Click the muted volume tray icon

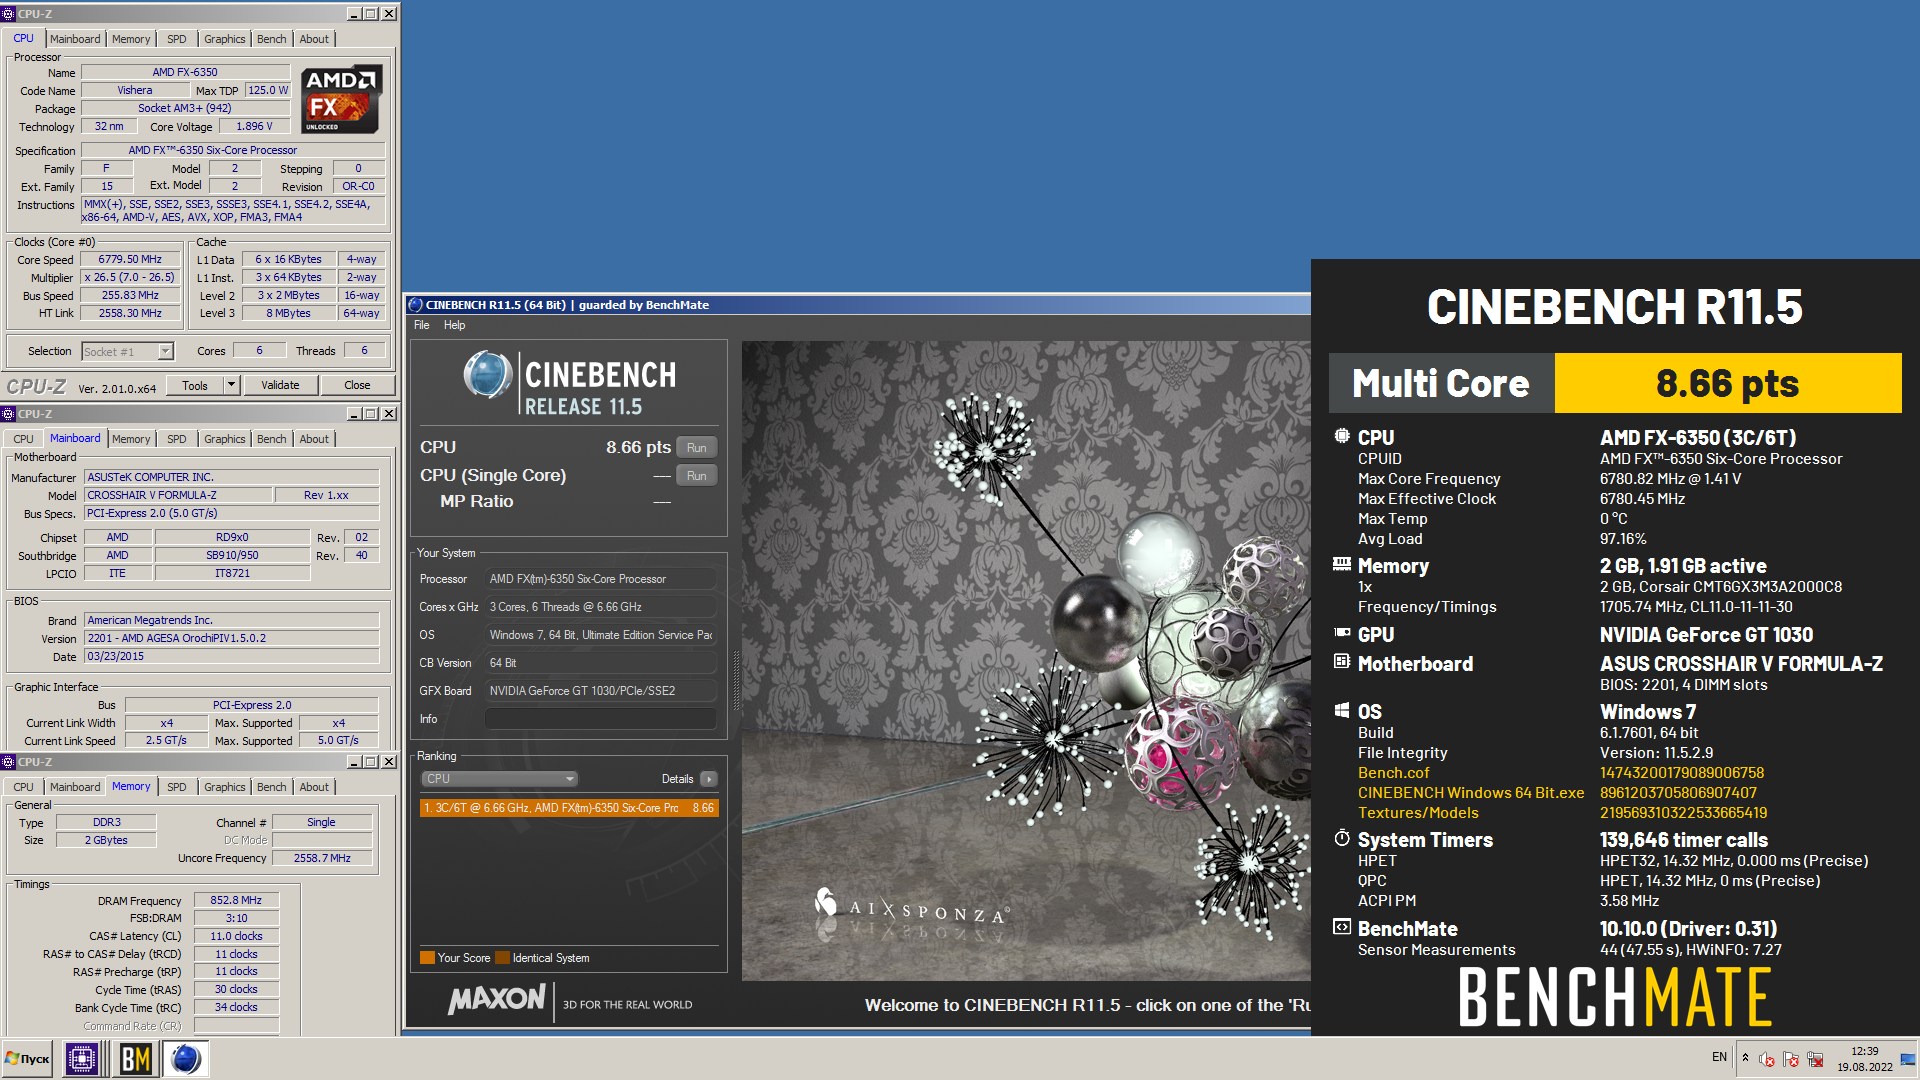point(1767,1059)
